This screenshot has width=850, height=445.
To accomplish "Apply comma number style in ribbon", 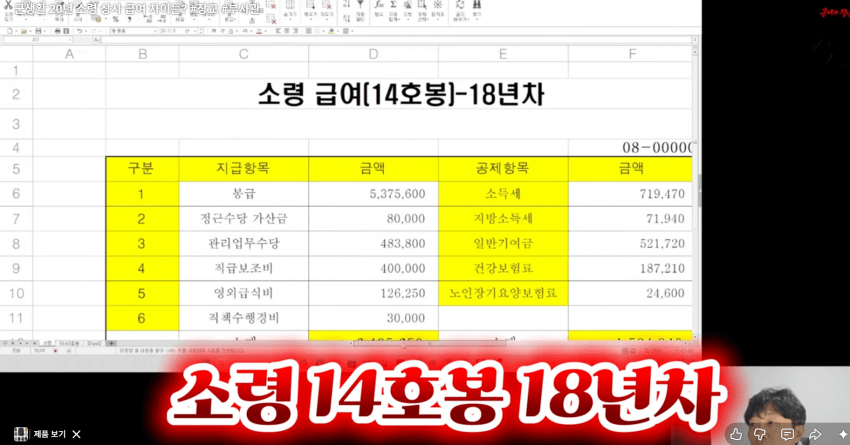I will coord(129,19).
